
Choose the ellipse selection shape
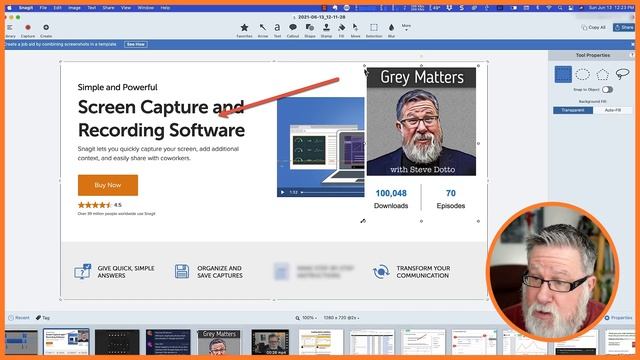click(x=582, y=74)
